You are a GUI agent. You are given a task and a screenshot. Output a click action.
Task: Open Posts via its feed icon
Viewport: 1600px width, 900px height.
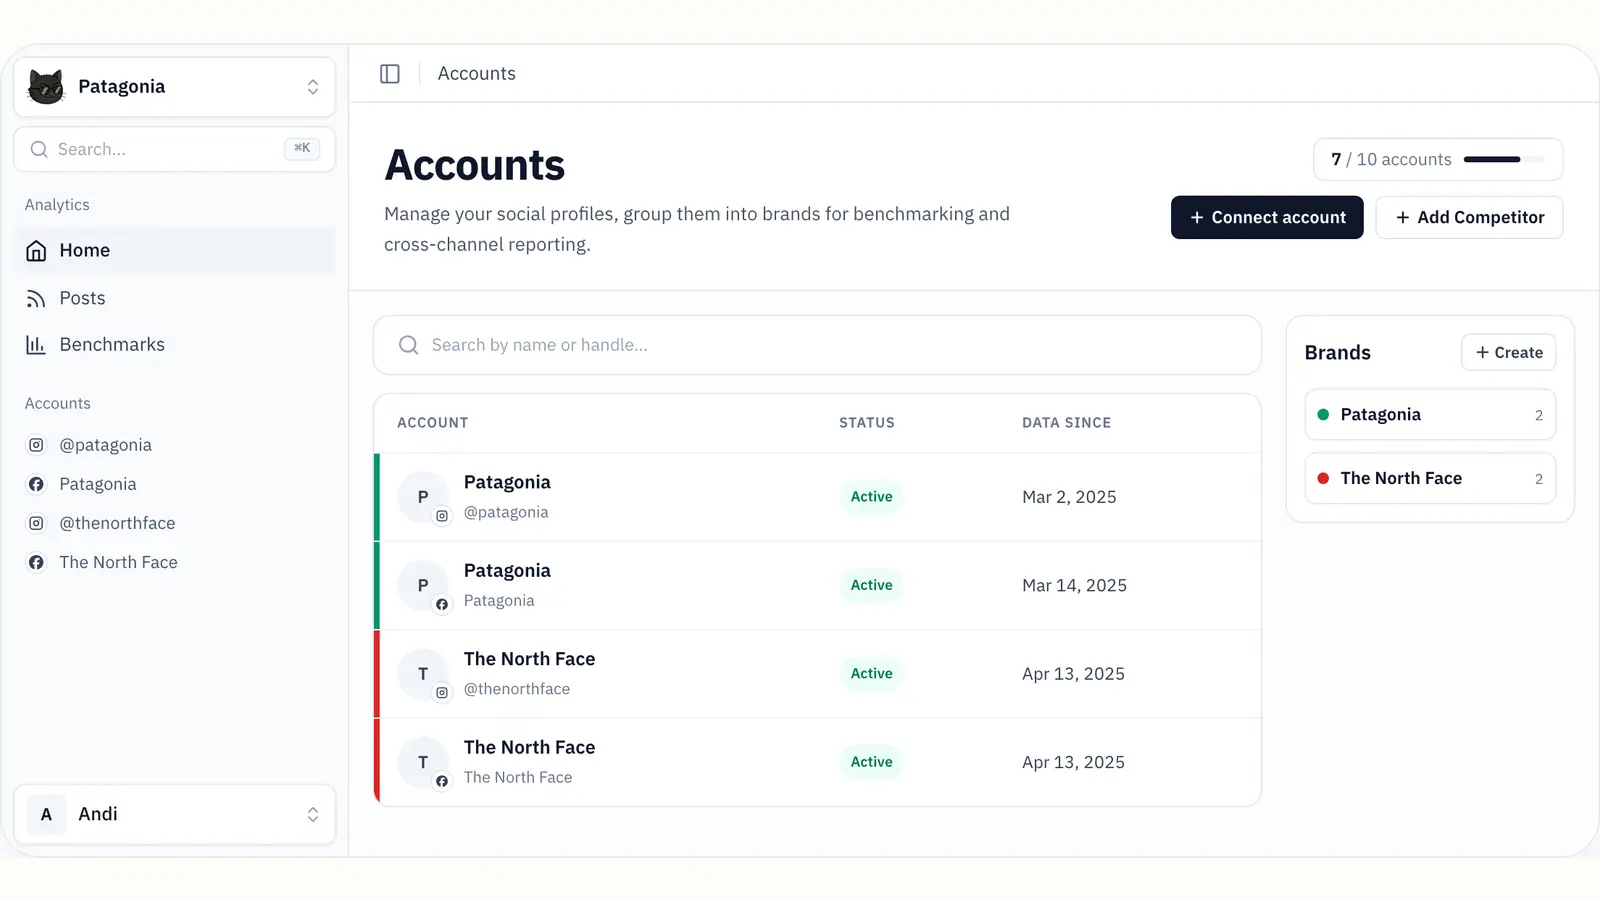pos(36,299)
